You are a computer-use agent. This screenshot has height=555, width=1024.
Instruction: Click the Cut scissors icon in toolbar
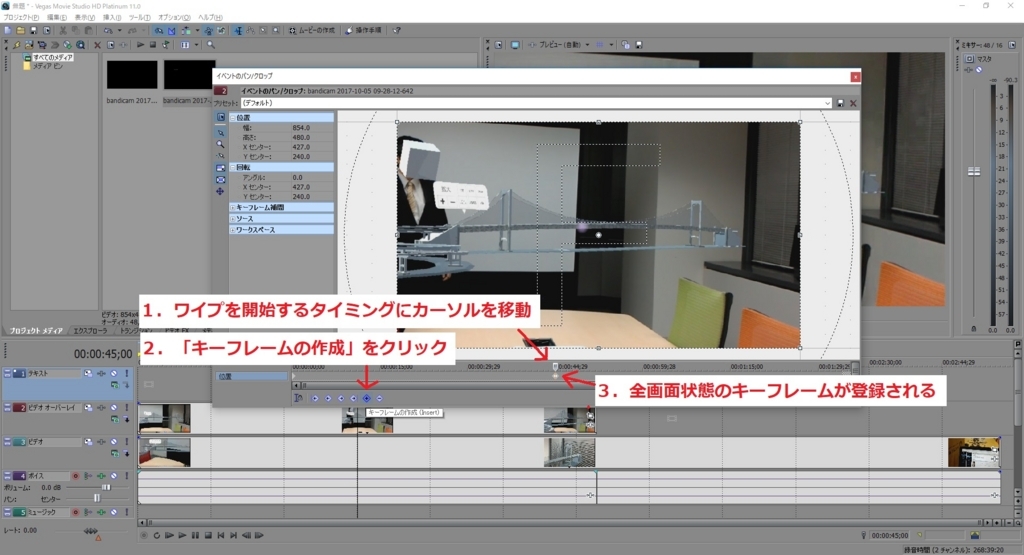[x=63, y=30]
